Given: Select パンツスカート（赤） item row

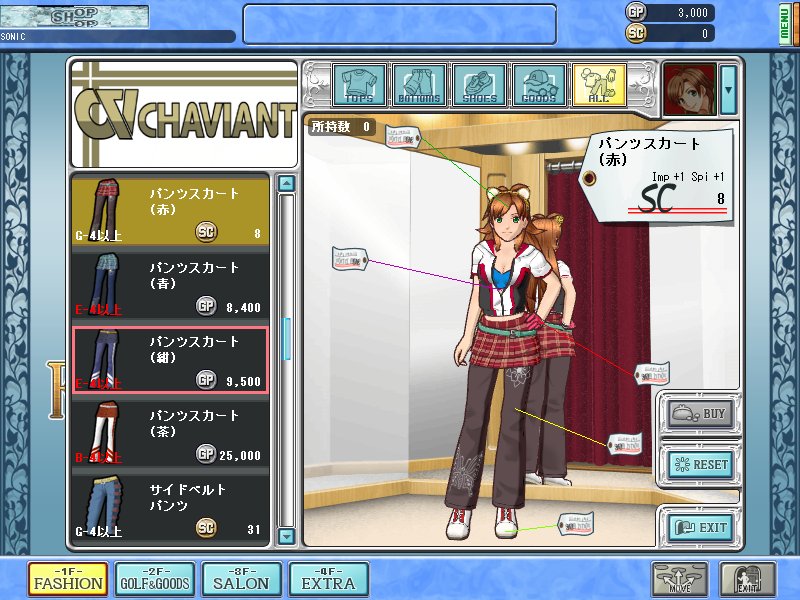Looking at the screenshot, I should pos(170,210).
